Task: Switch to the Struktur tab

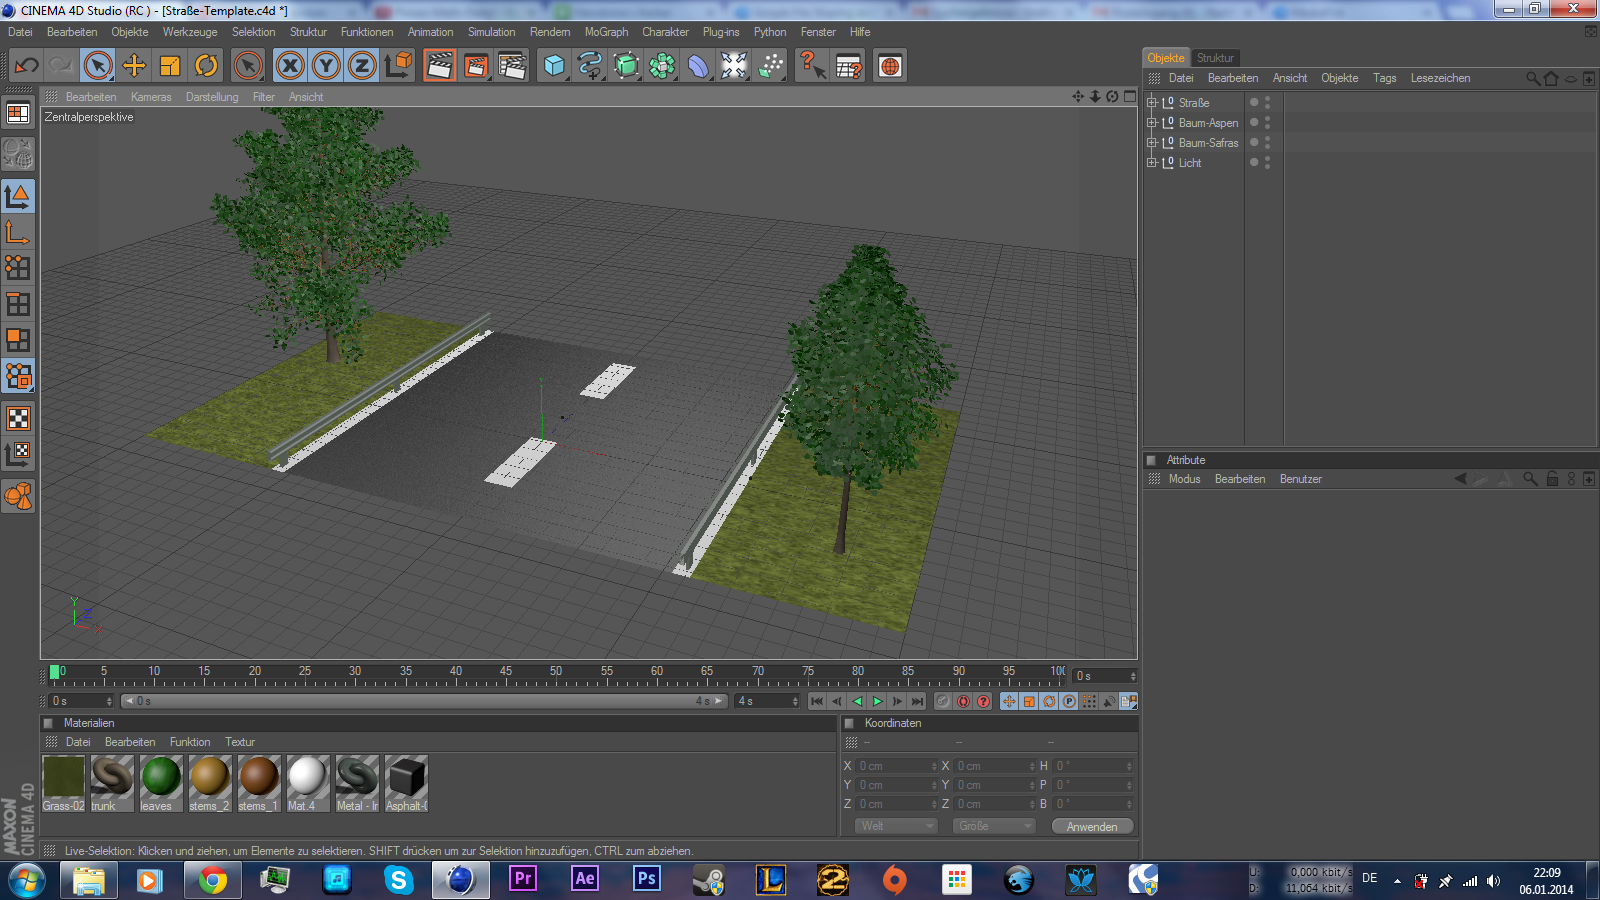Action: 1216,57
